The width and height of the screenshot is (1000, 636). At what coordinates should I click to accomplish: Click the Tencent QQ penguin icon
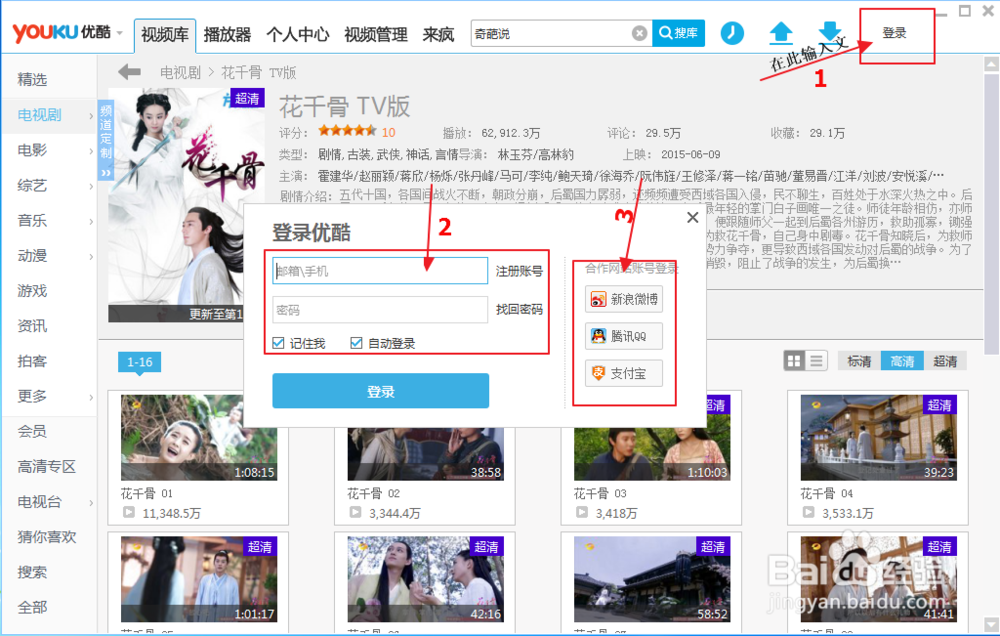[x=598, y=336]
